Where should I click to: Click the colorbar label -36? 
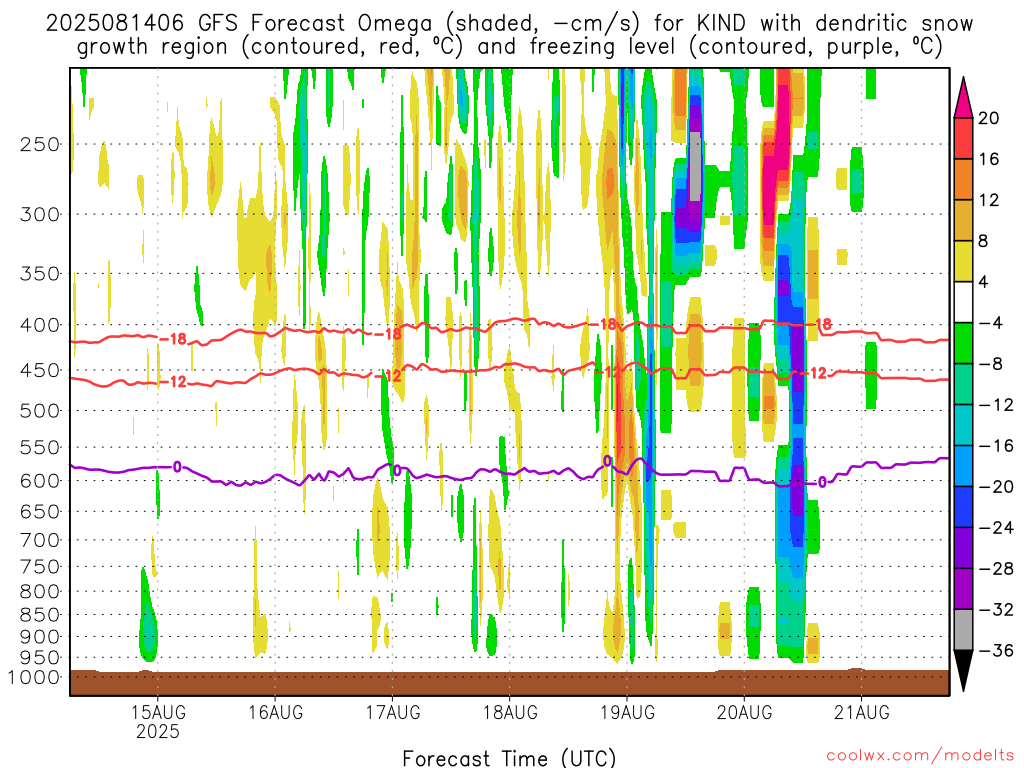coord(996,650)
